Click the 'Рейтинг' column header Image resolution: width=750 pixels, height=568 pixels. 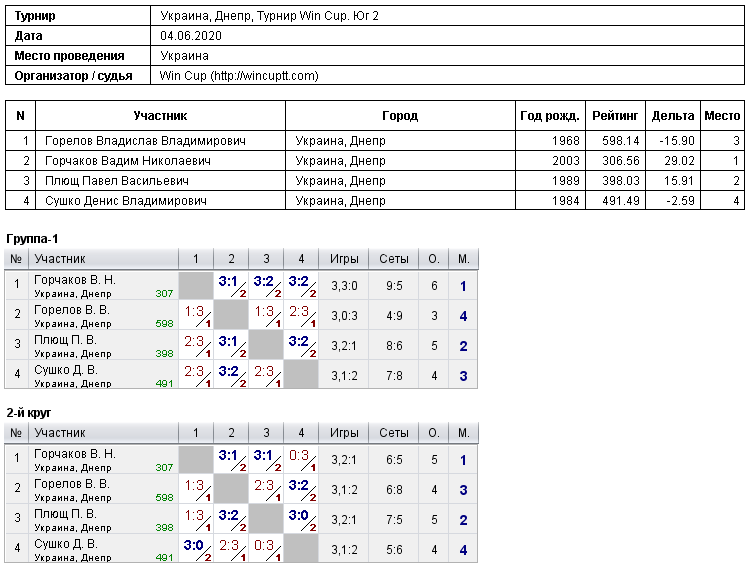click(615, 115)
